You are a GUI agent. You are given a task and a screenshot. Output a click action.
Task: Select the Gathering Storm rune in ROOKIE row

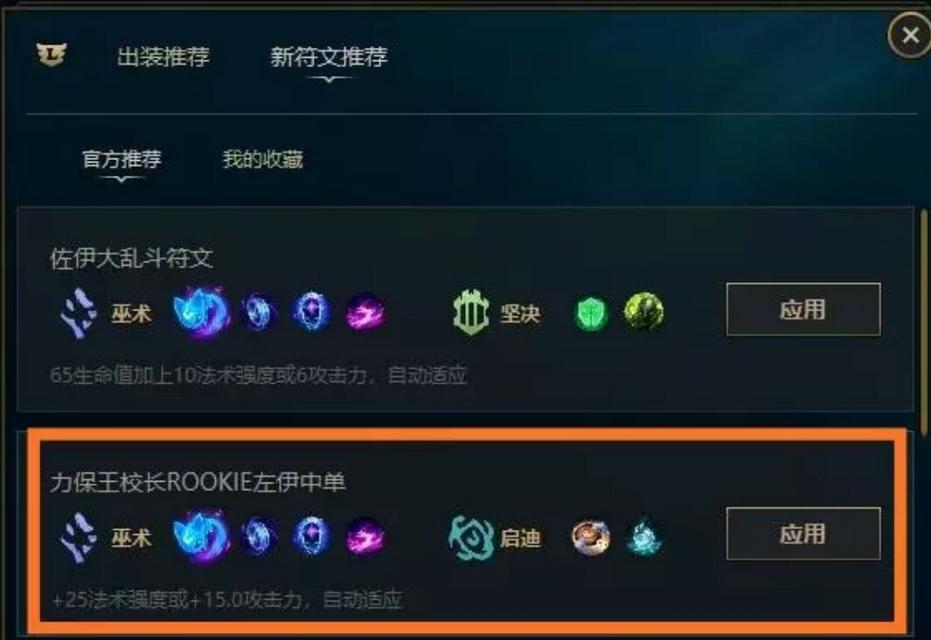365,537
